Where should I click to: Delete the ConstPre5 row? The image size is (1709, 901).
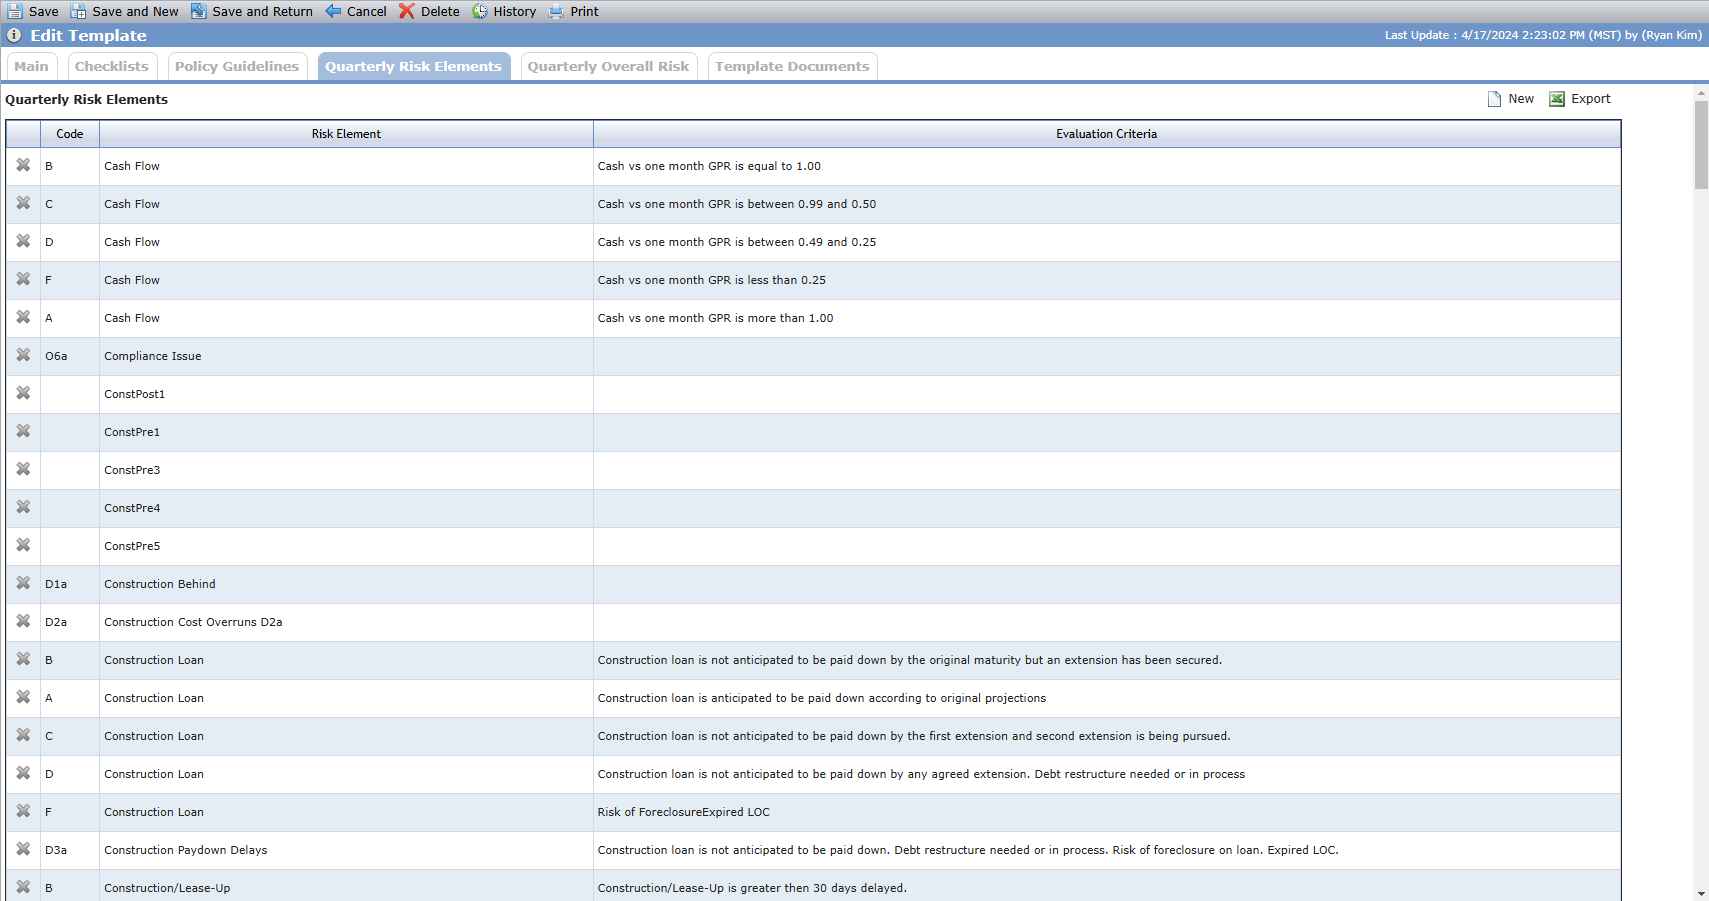tap(23, 545)
